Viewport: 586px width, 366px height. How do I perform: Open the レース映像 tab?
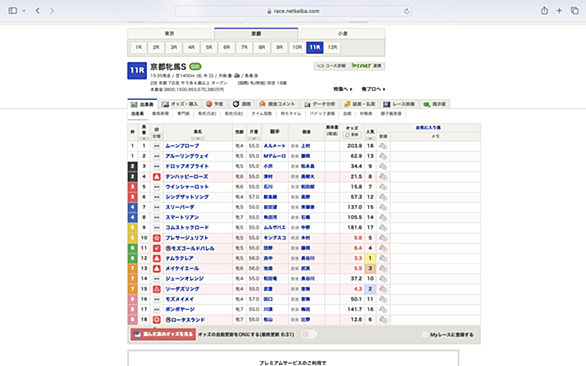[x=399, y=104]
